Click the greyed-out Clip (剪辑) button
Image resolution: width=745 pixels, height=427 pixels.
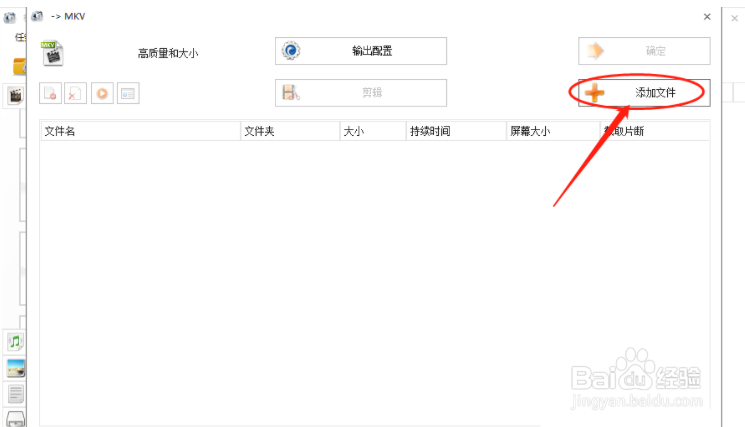point(361,93)
